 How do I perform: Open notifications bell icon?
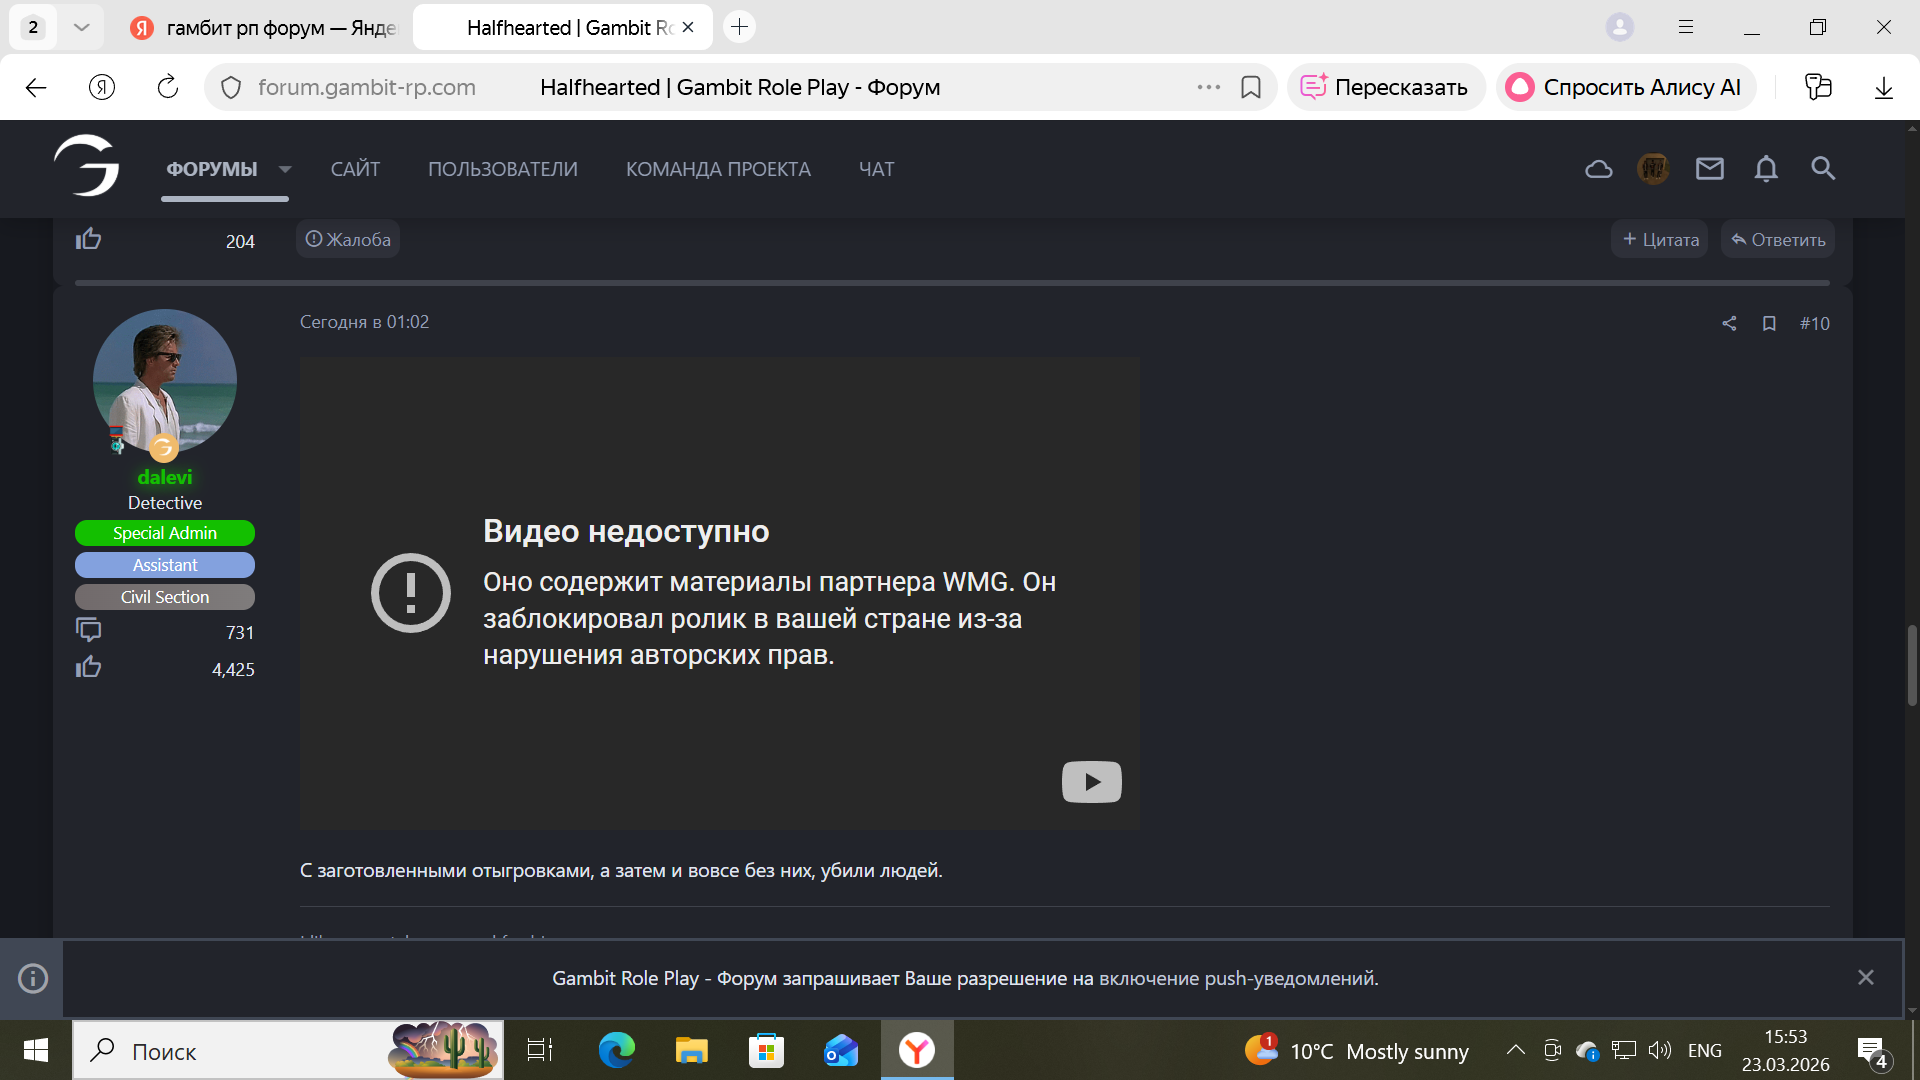tap(1766, 169)
